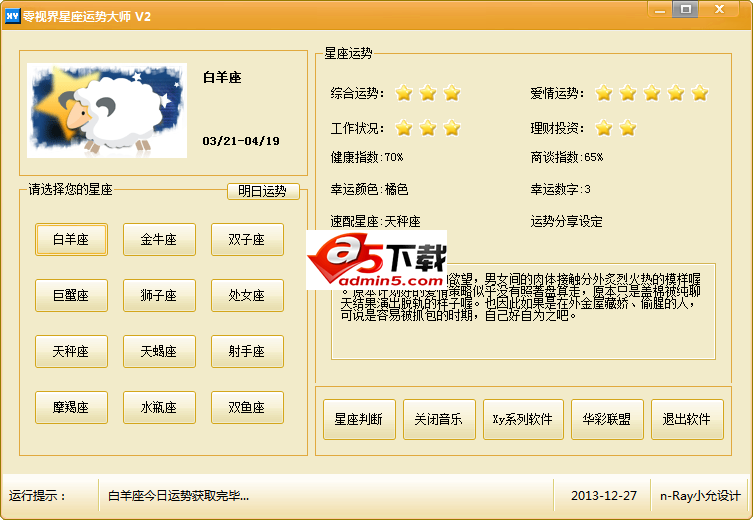Maximize the window
The image size is (753, 520).
pyautogui.click(x=686, y=10)
